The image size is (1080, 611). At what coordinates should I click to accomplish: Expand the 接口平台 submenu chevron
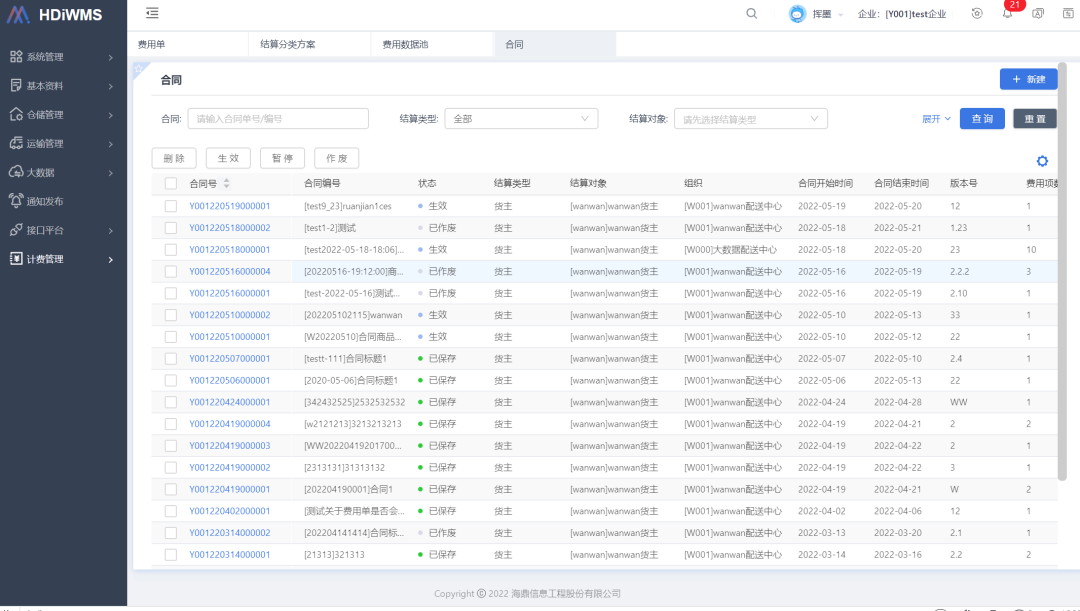(110, 231)
